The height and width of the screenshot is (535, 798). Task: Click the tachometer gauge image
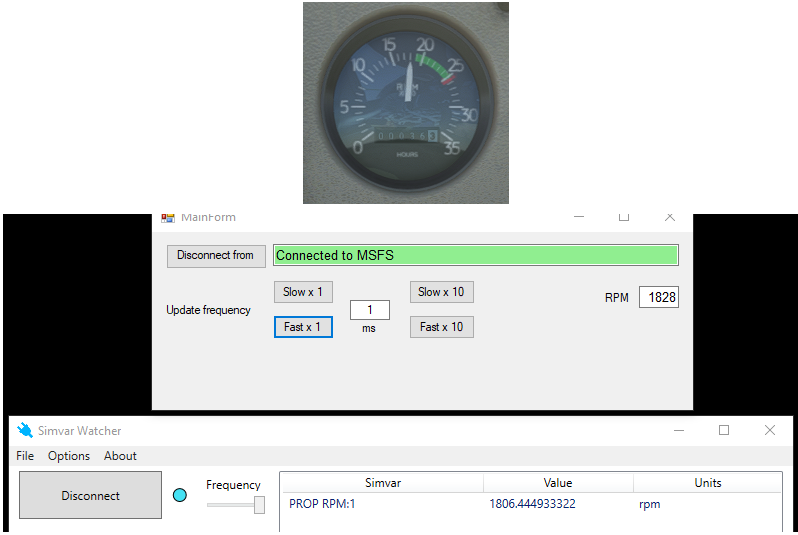[x=405, y=102]
